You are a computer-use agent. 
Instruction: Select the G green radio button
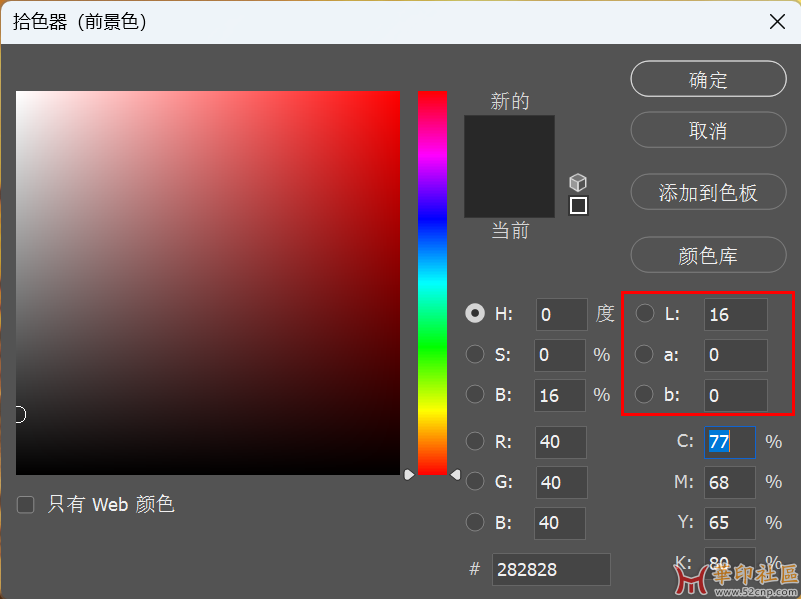click(475, 482)
